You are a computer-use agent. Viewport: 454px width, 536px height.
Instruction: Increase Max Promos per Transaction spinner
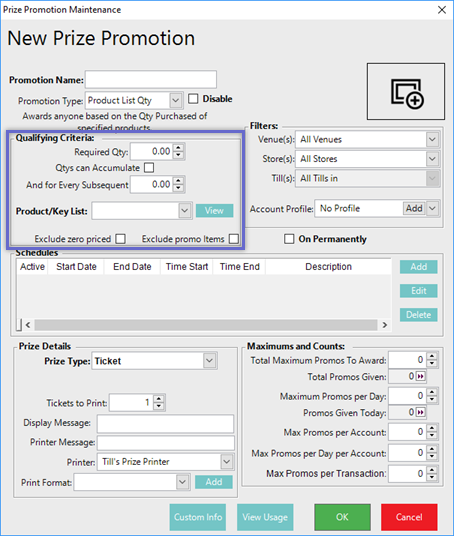[x=432, y=470]
